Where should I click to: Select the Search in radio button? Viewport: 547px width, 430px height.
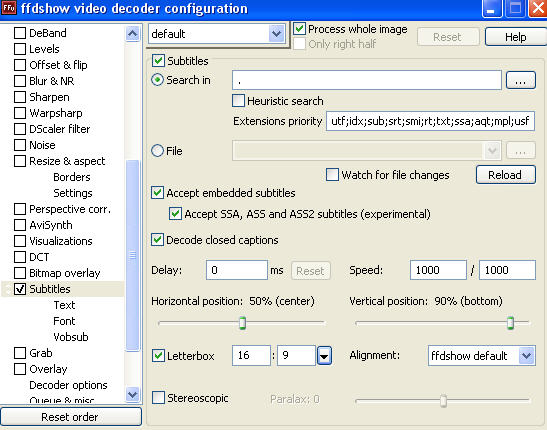[x=157, y=80]
